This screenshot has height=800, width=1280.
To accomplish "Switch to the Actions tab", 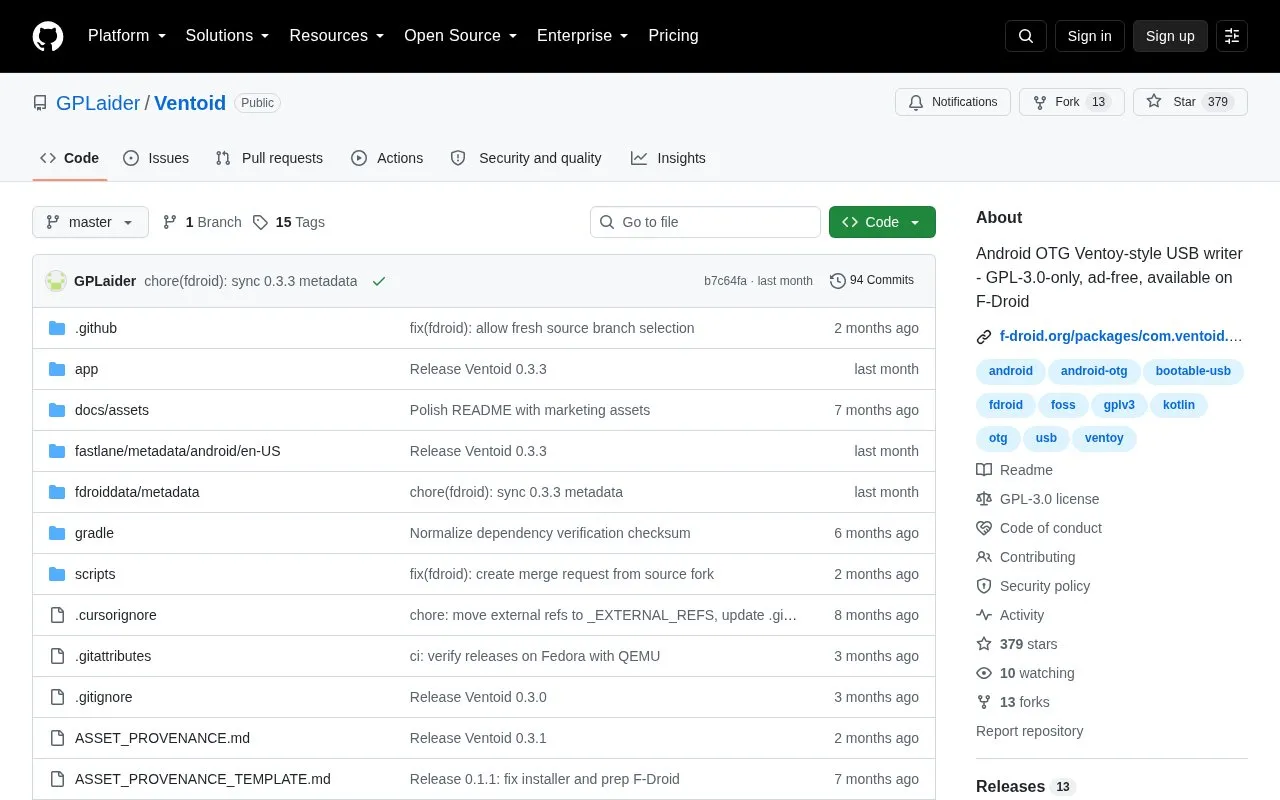I will click(387, 158).
